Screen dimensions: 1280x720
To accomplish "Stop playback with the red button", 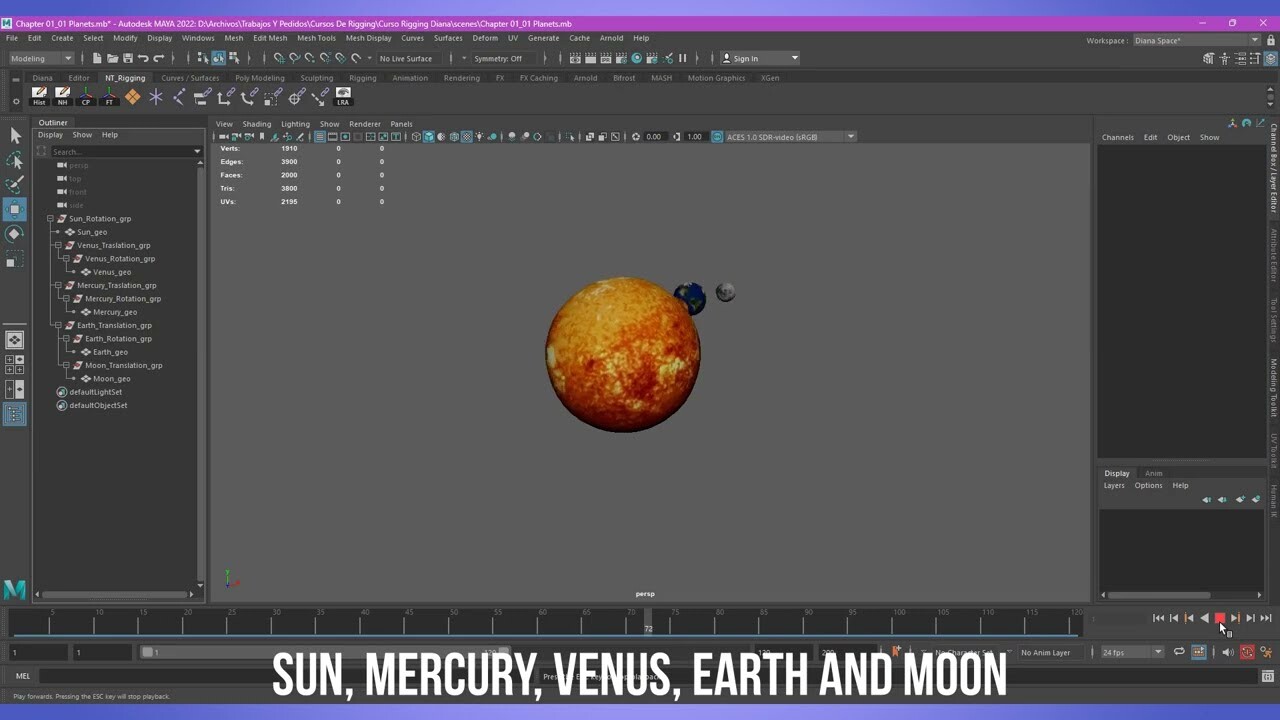I will [1219, 618].
